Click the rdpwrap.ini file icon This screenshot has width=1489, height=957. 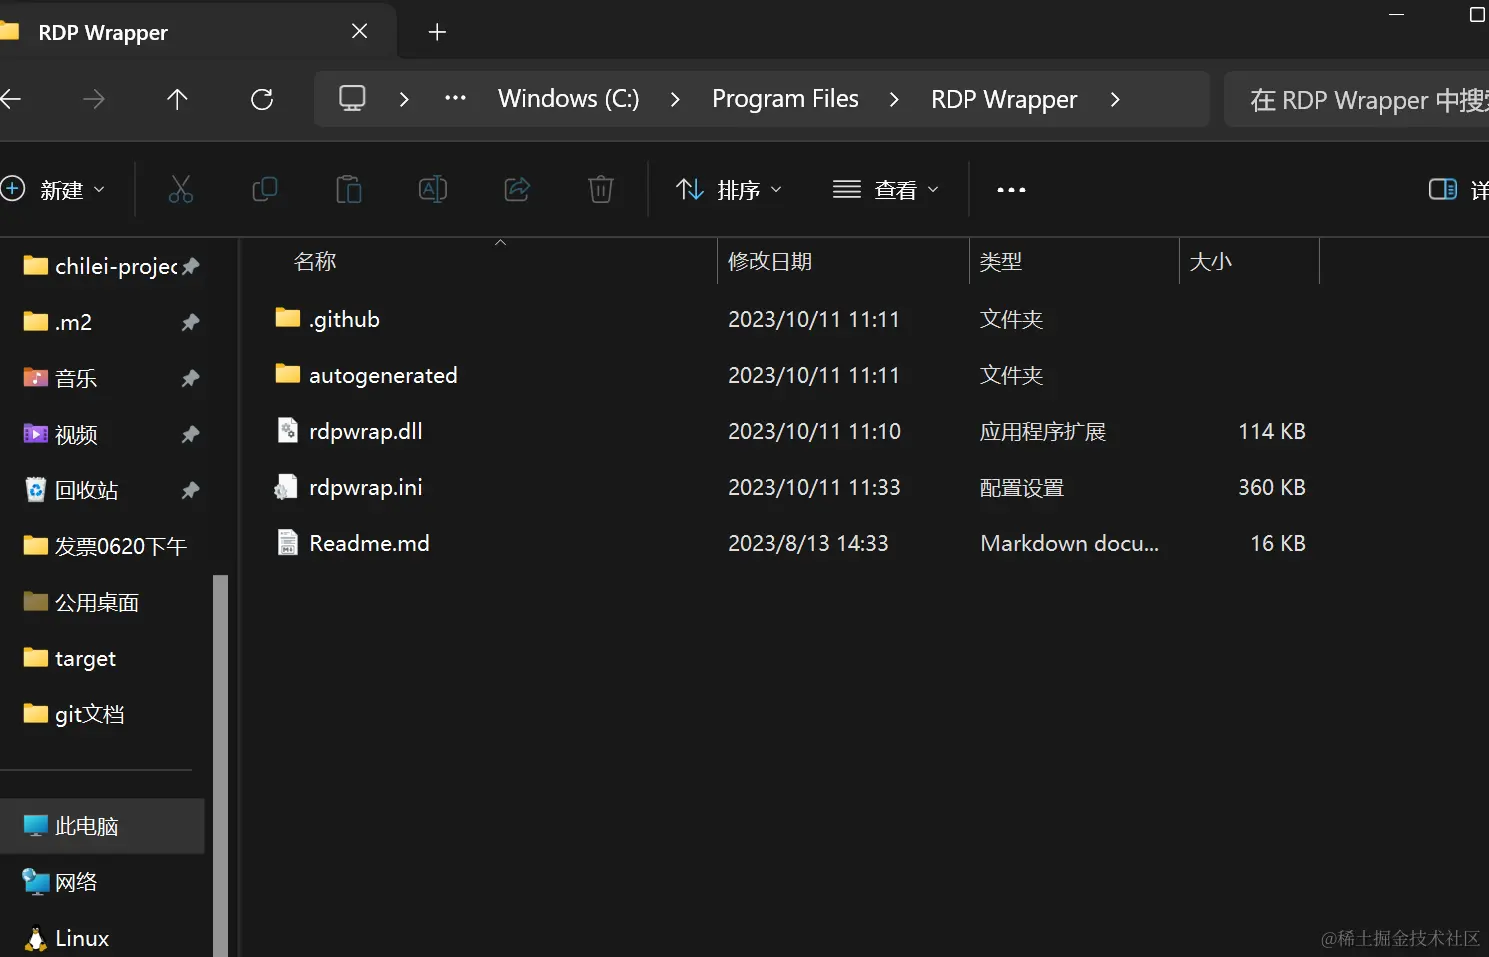pos(286,487)
